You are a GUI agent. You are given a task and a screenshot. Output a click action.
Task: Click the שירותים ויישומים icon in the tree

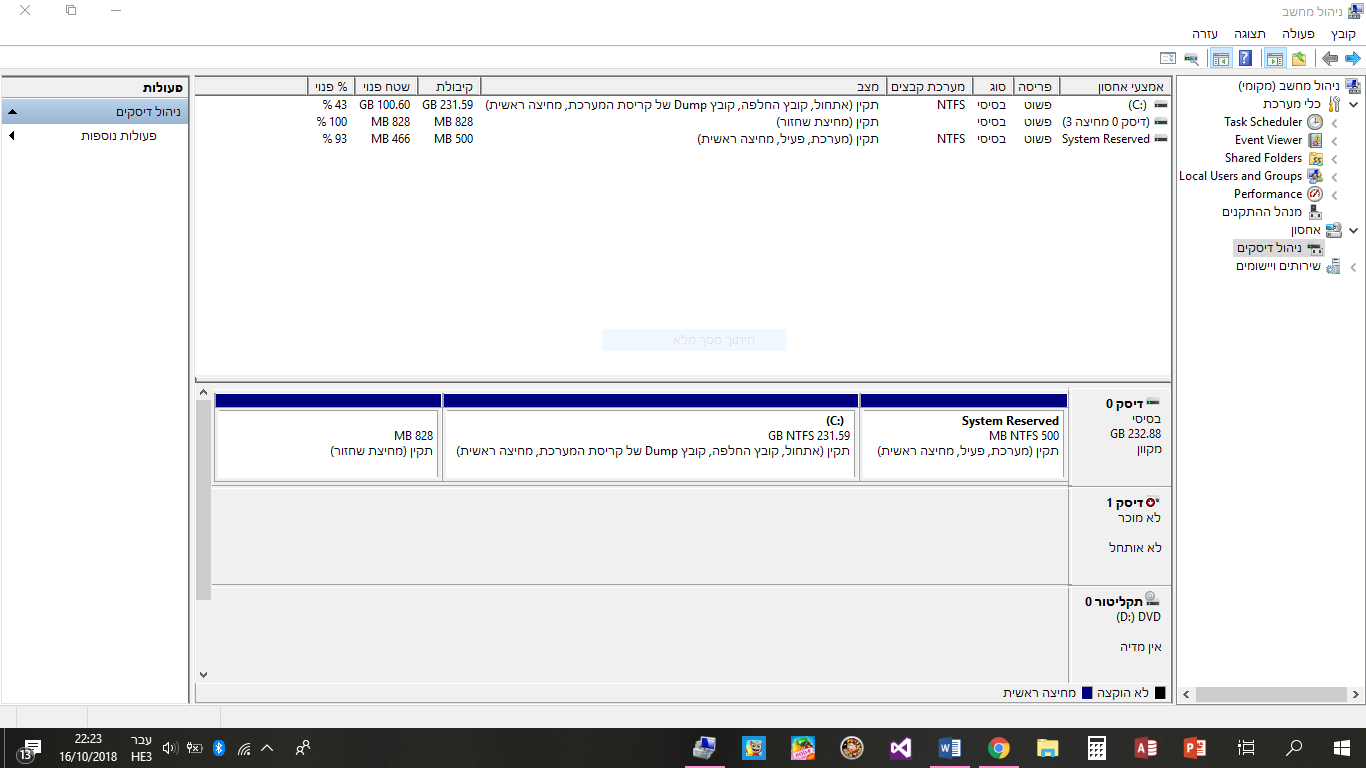(1333, 267)
